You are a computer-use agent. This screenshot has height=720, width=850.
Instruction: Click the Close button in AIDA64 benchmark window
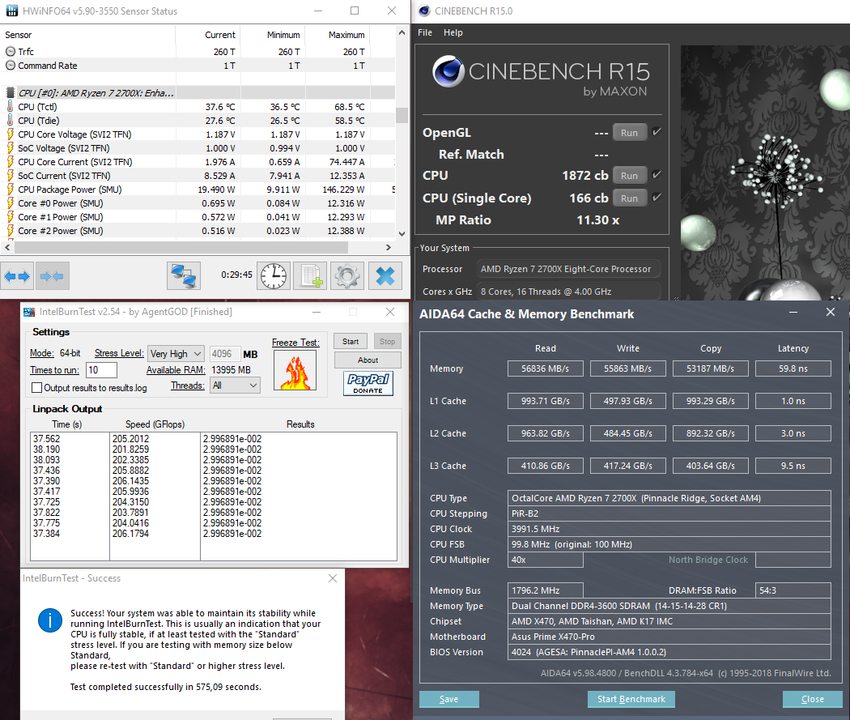[812, 699]
